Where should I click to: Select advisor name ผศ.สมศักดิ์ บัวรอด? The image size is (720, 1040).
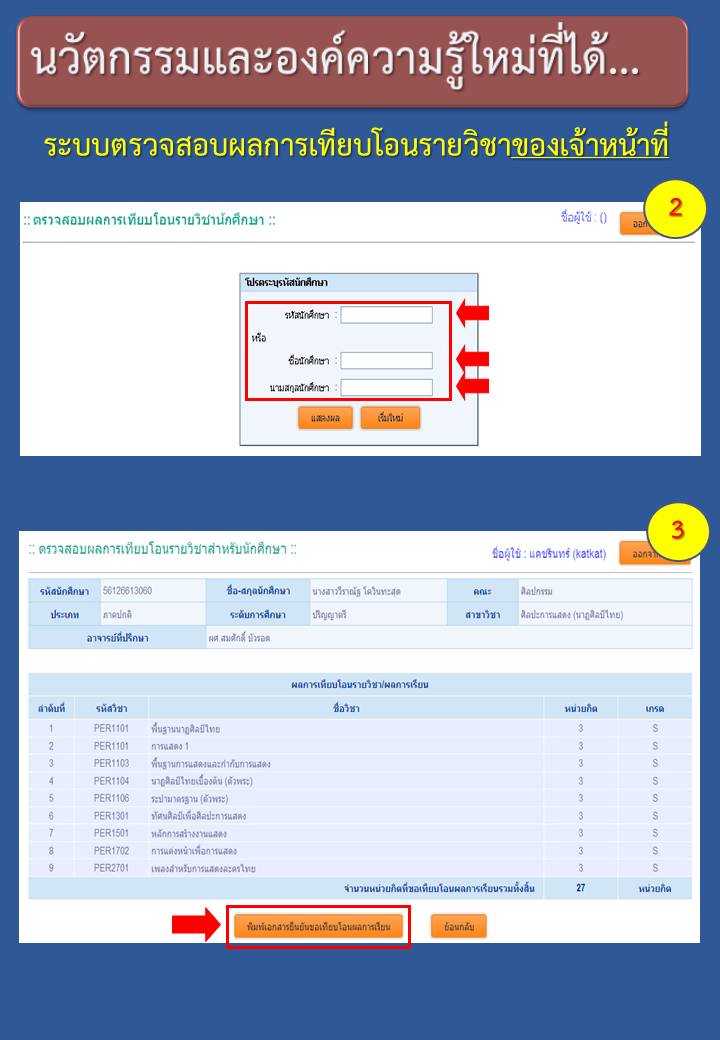coord(239,638)
